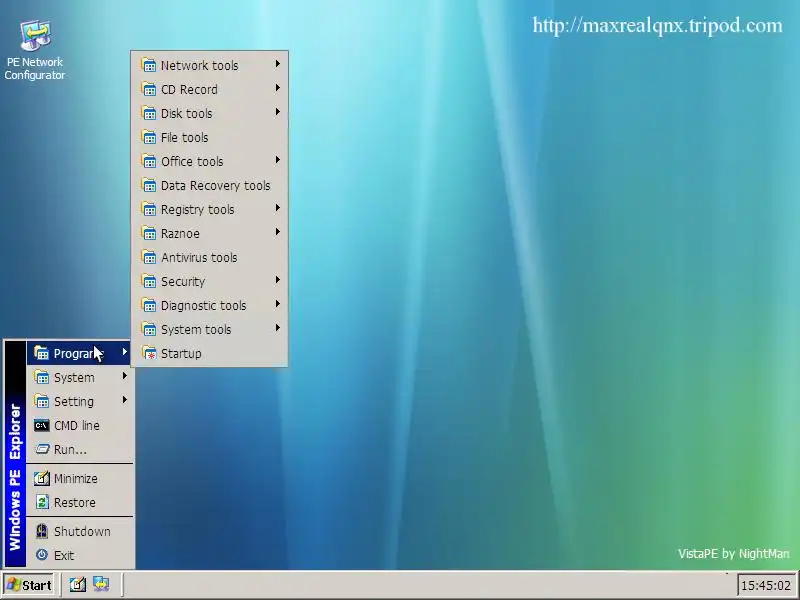Viewport: 800px width, 600px height.
Task: Click the Shutdown icon
Action: [42, 531]
